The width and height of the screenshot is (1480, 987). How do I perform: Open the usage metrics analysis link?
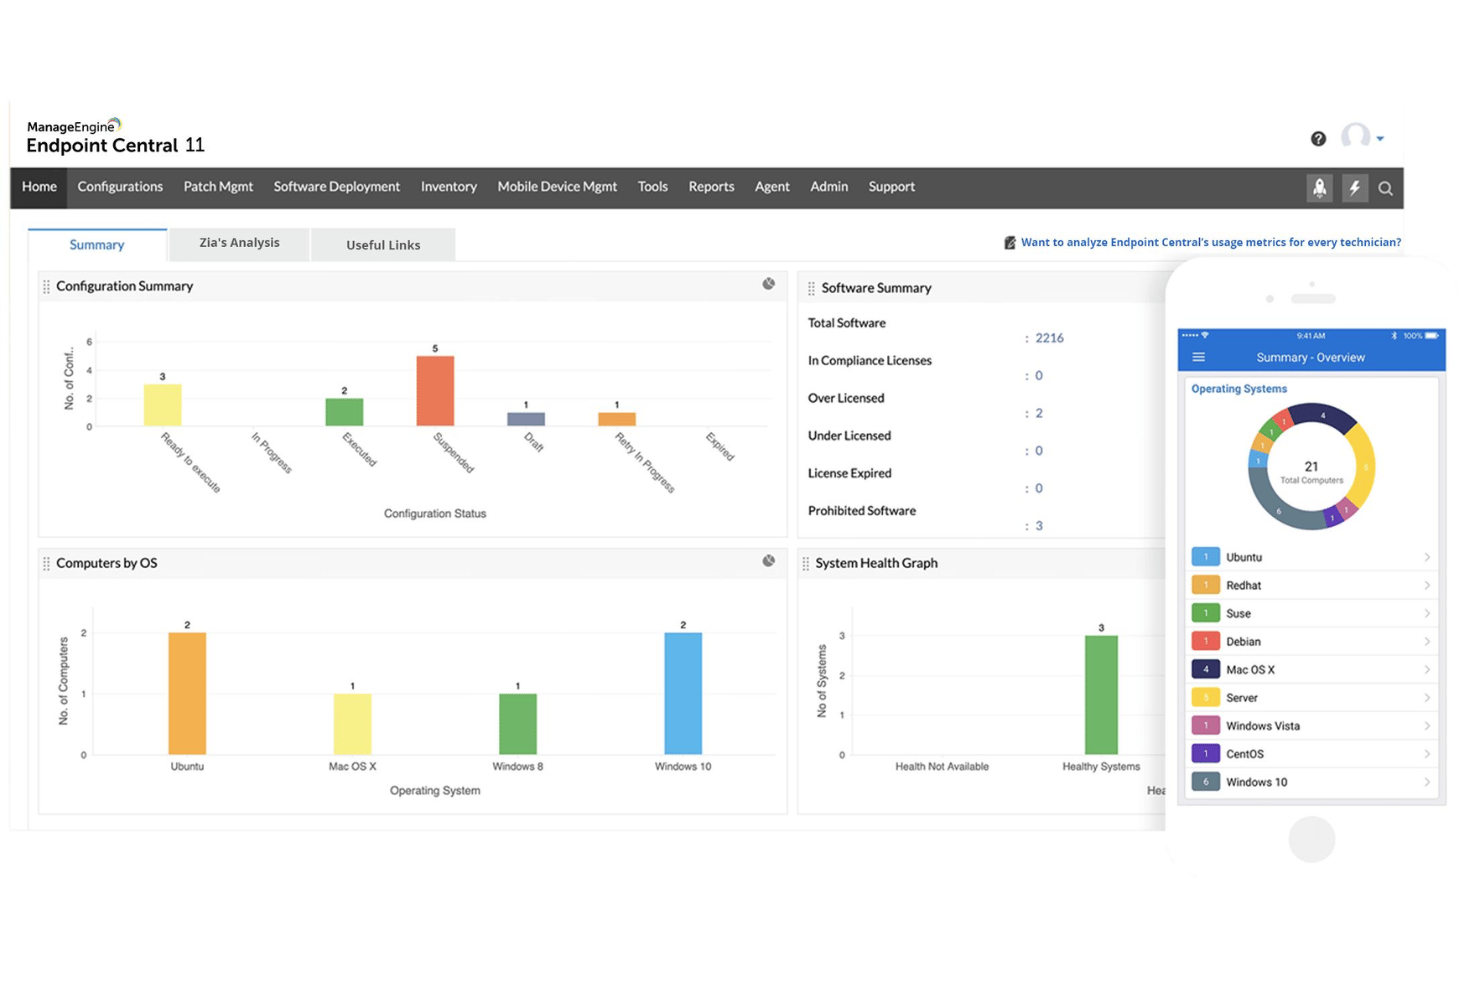(1211, 242)
